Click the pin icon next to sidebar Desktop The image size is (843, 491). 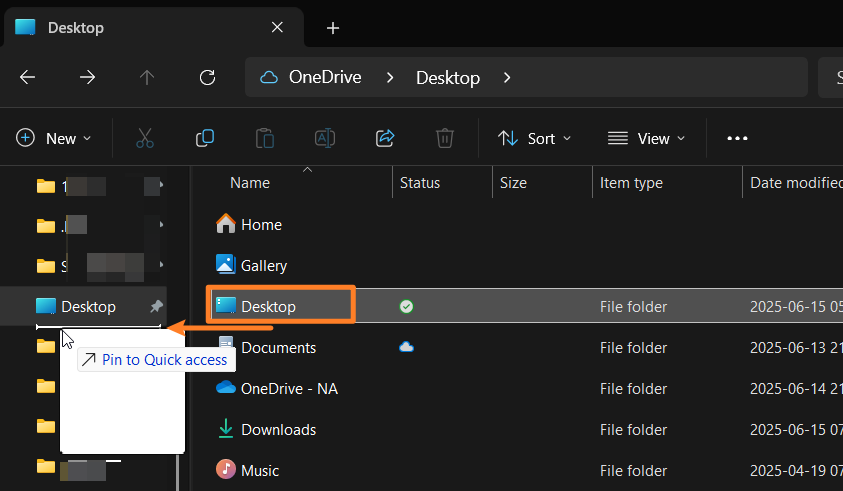(x=156, y=307)
